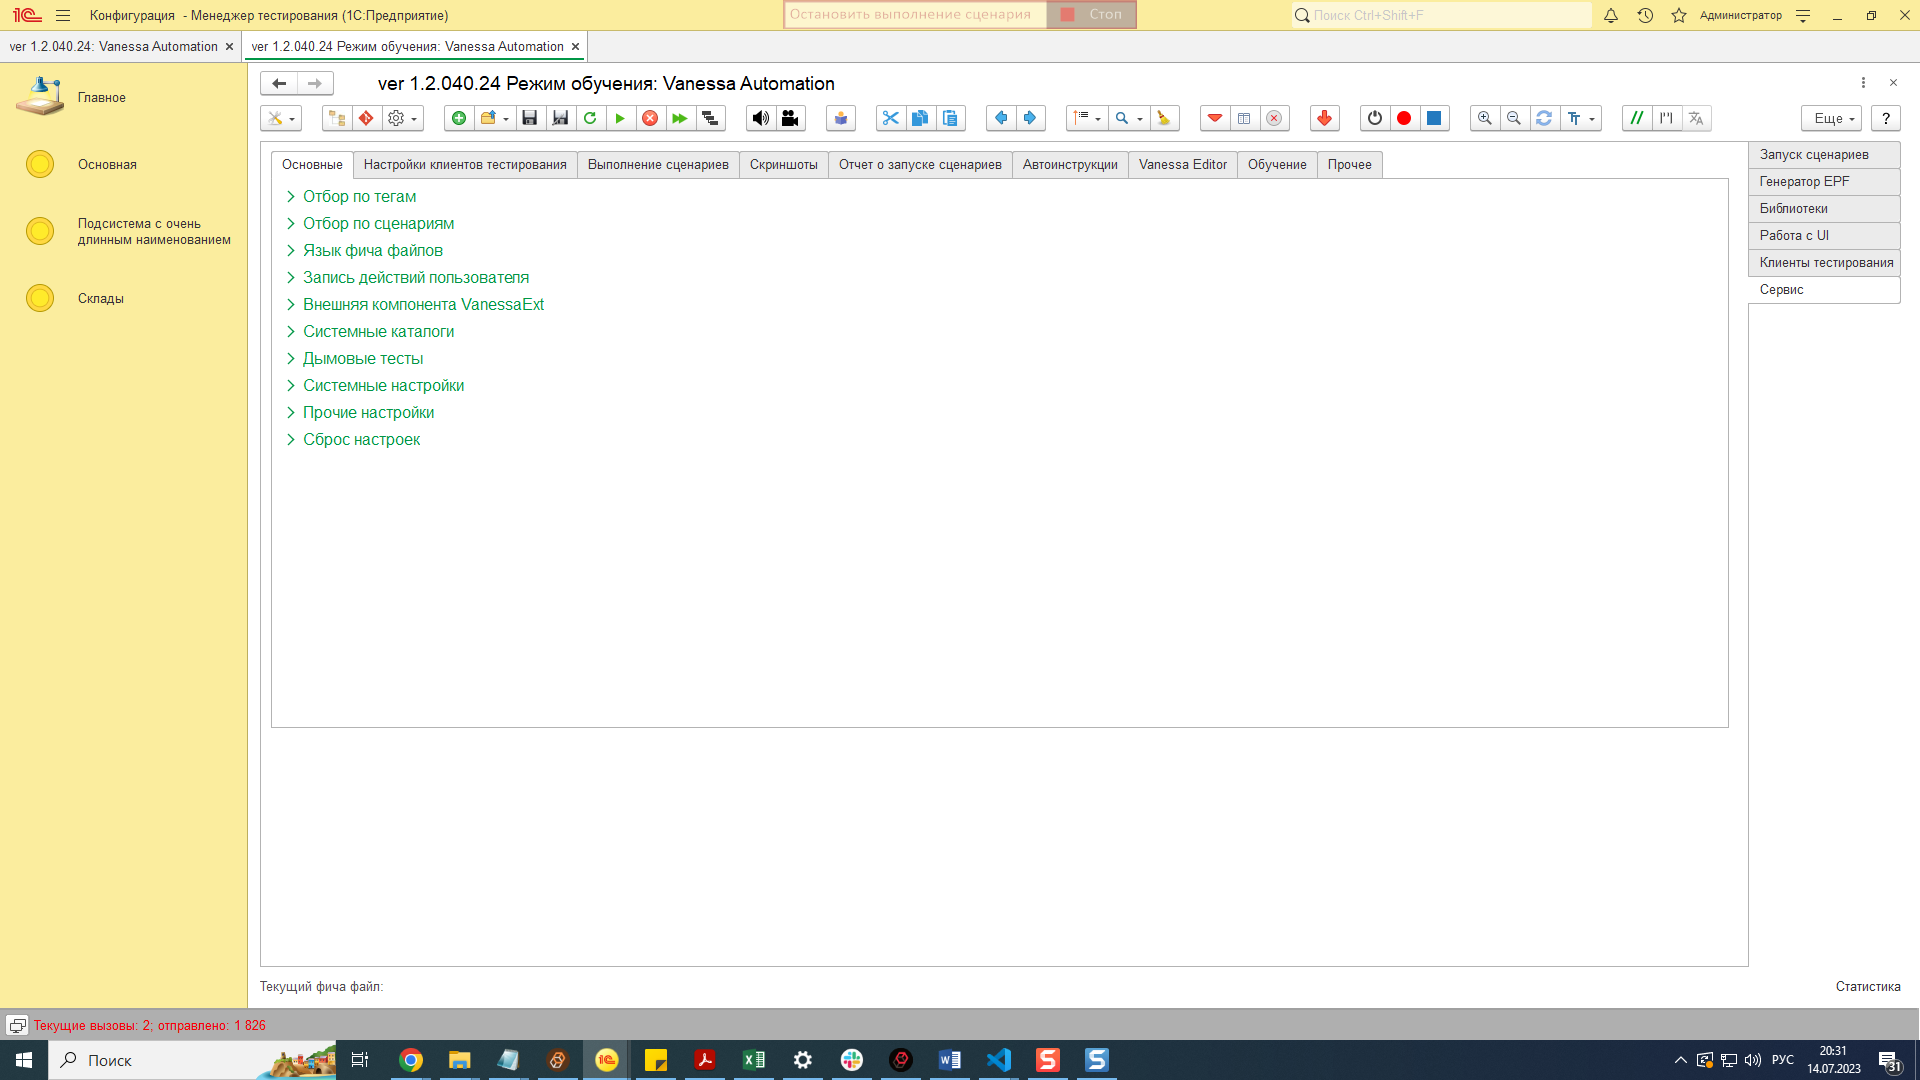
Task: Click the Стоп button at top
Action: coord(1092,15)
